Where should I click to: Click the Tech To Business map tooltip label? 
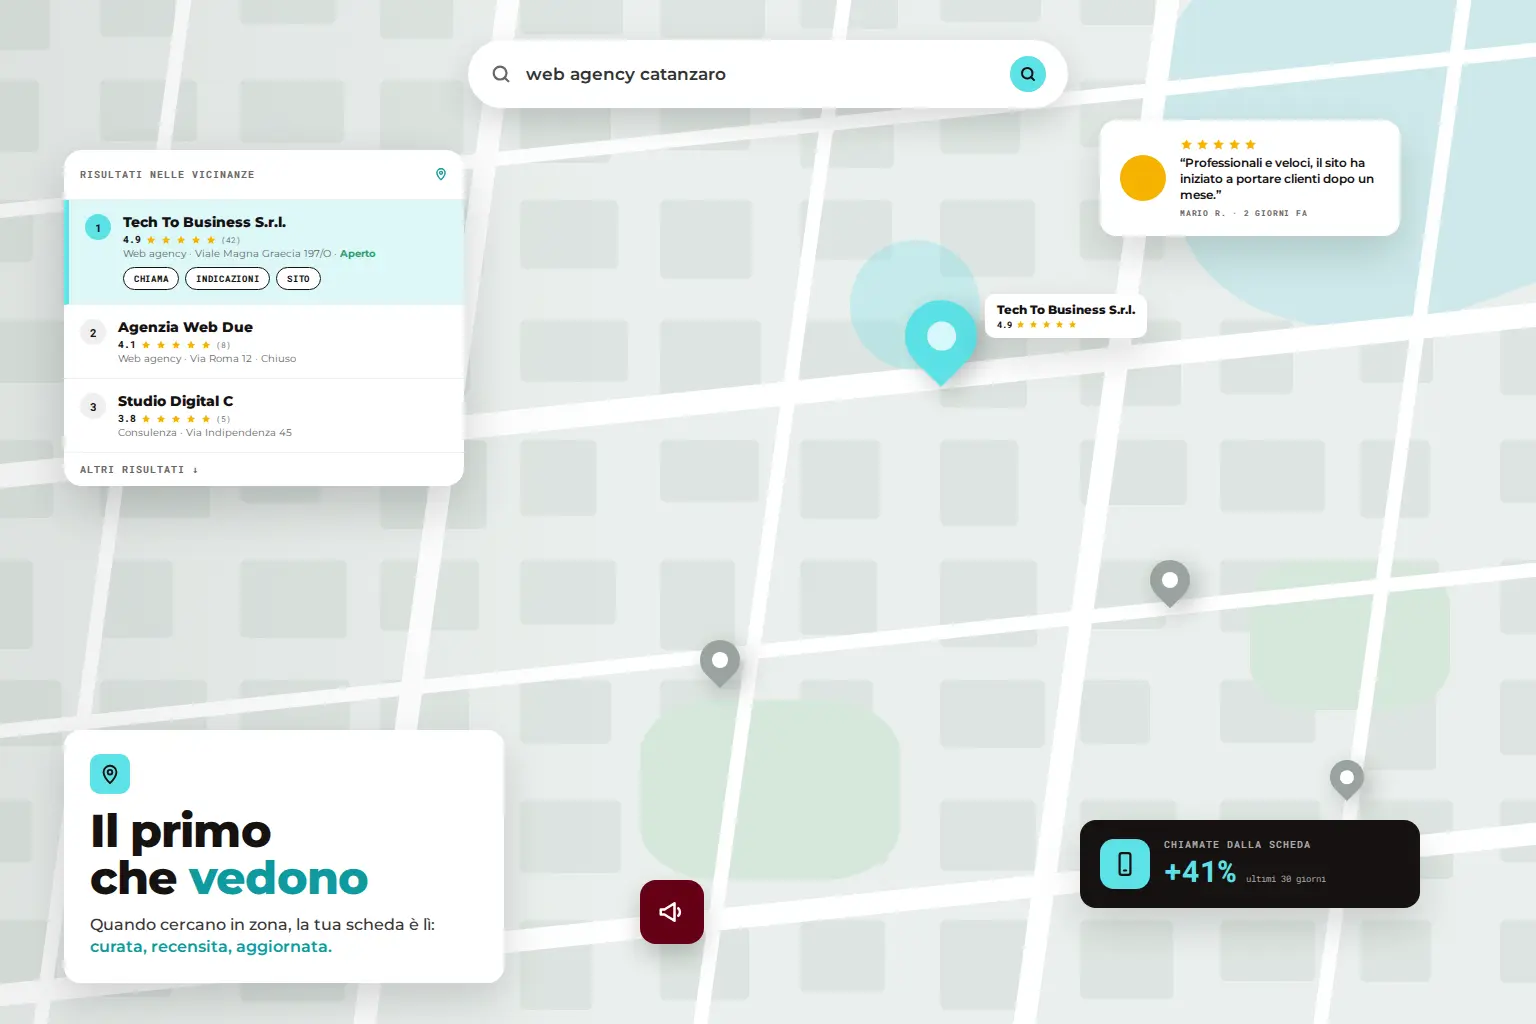[x=1066, y=316]
